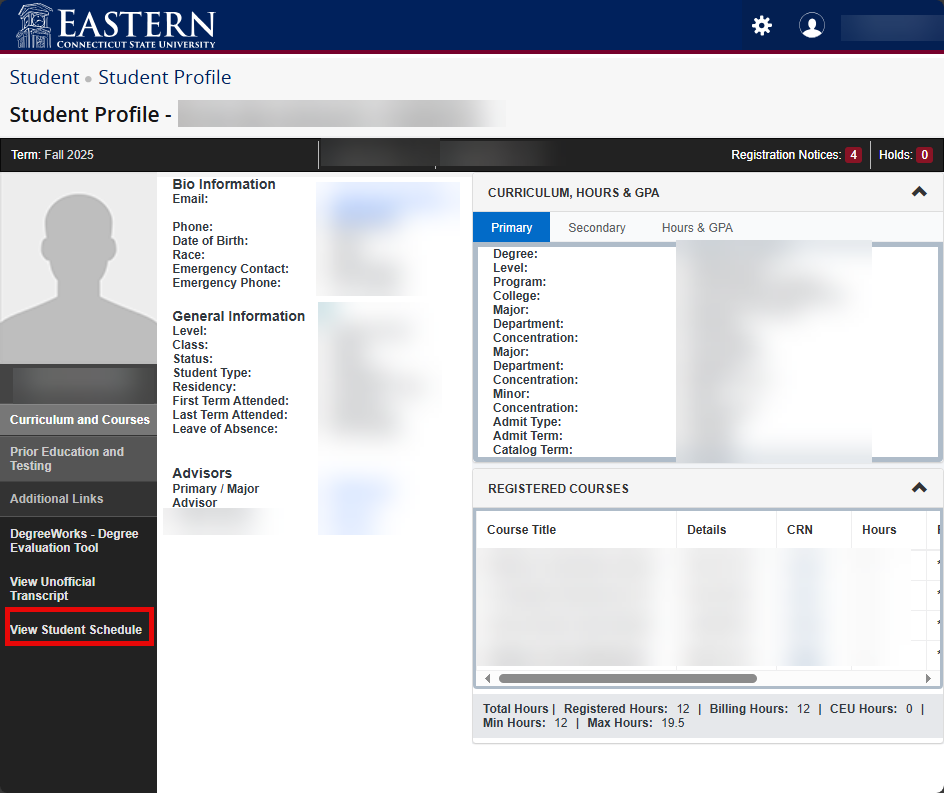The height and width of the screenshot is (793, 944).
Task: Select the Primary tab
Action: click(511, 228)
